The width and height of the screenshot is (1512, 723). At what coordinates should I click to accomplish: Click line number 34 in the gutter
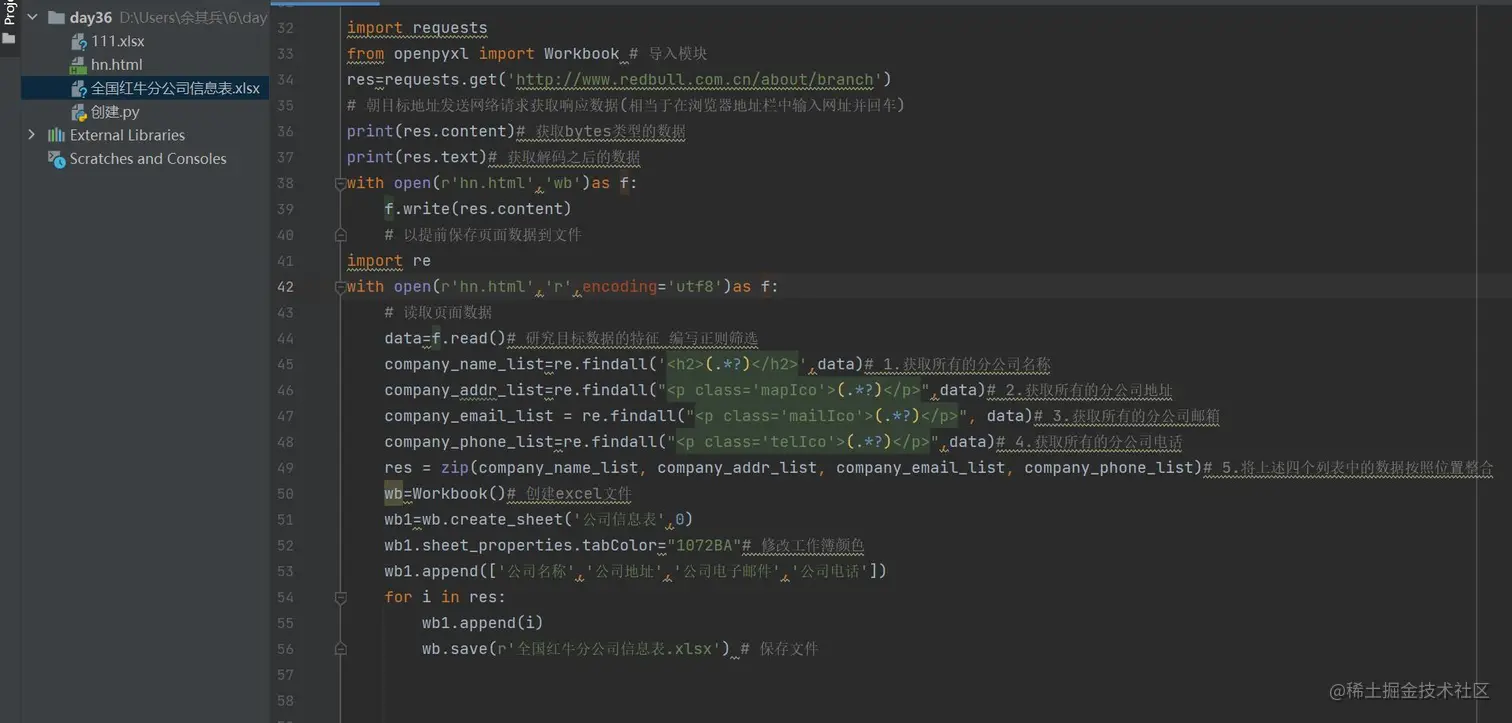pos(284,80)
